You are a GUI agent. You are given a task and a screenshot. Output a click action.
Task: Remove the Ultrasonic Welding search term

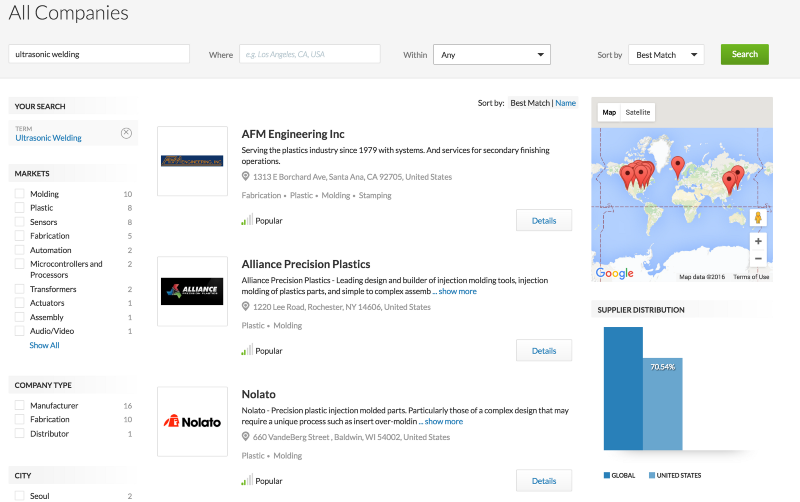point(126,133)
